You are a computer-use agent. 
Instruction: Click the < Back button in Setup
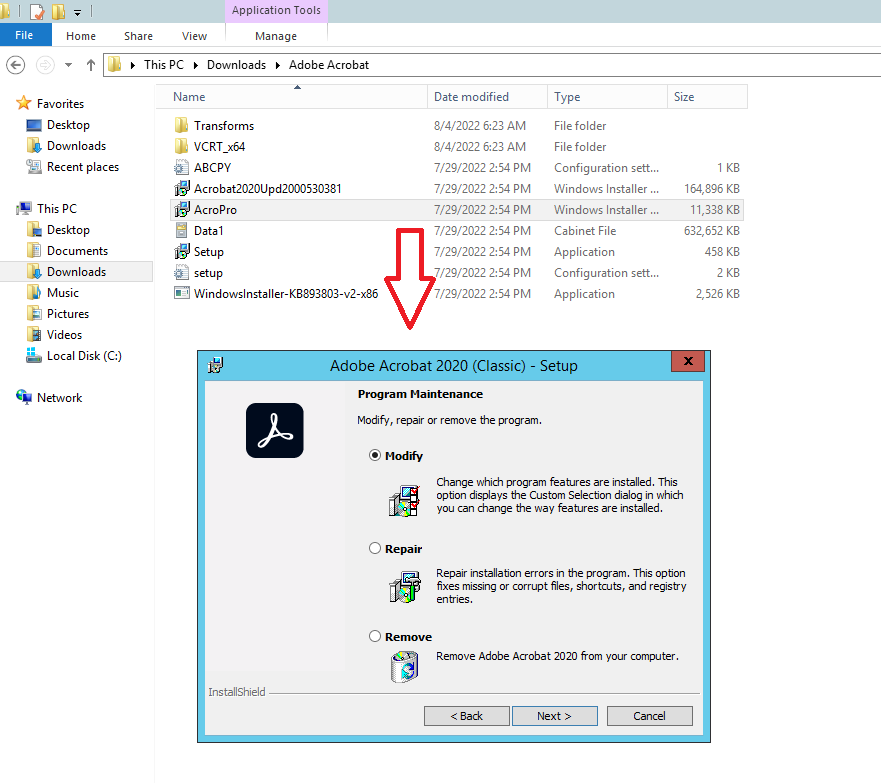[466, 716]
